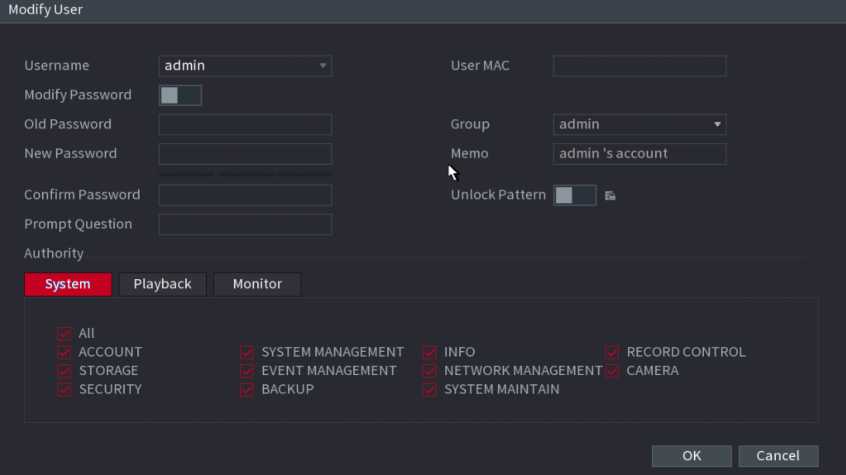Switch to the Playback authority tab
Screen dimensions: 846x475
[x=162, y=284]
